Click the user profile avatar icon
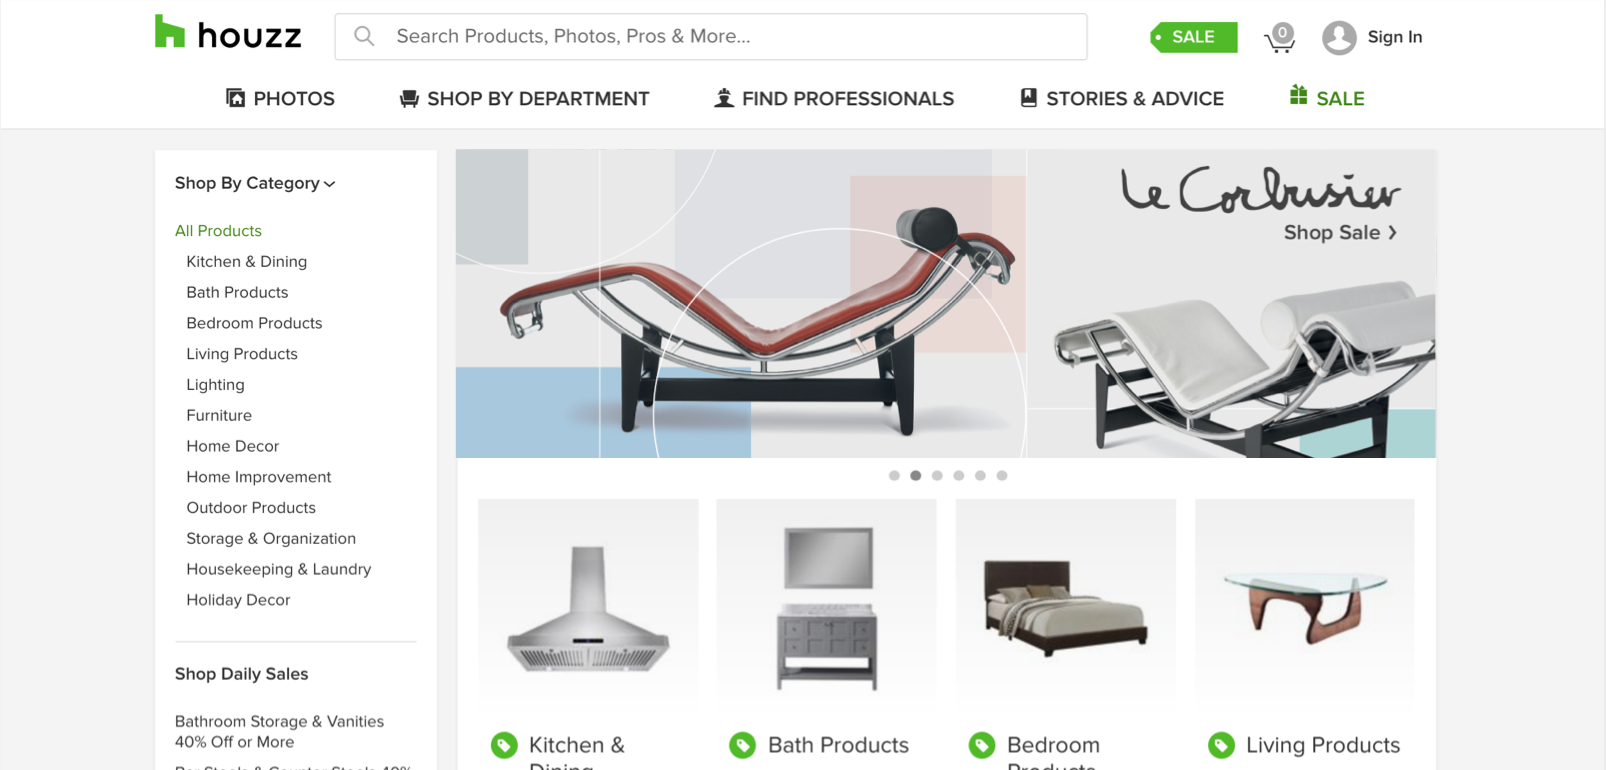 (x=1339, y=38)
